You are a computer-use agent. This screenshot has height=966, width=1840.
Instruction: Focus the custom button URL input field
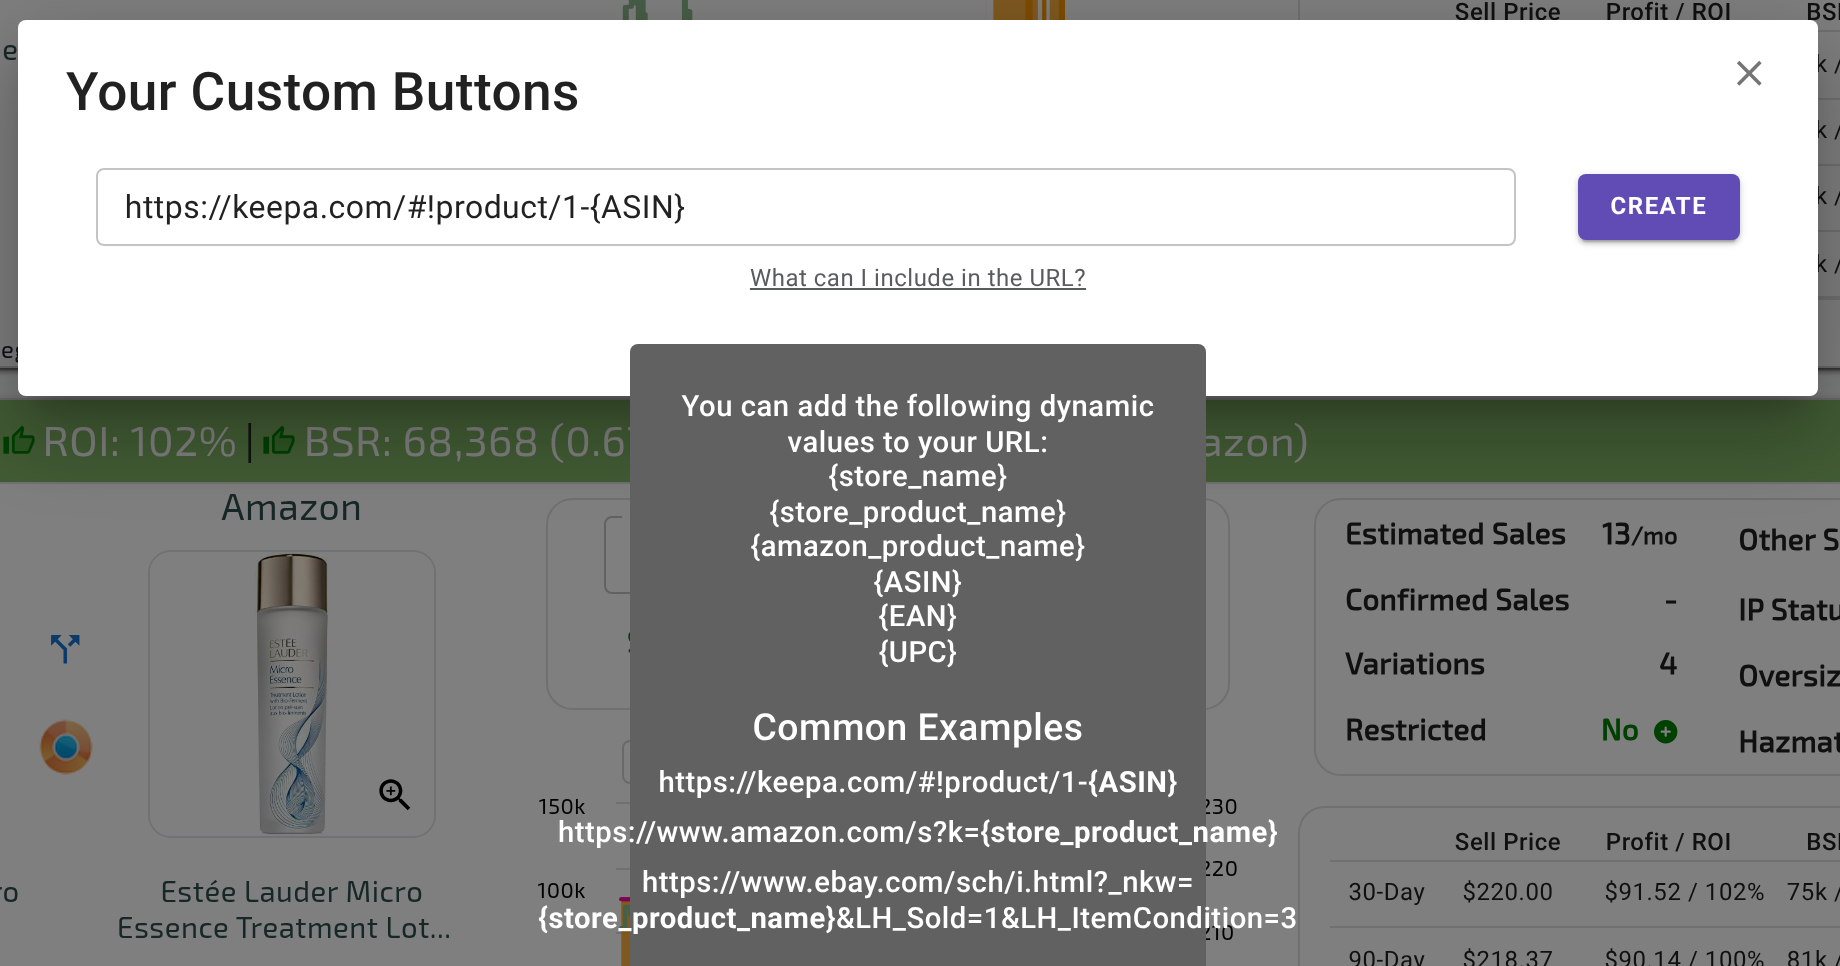(806, 207)
